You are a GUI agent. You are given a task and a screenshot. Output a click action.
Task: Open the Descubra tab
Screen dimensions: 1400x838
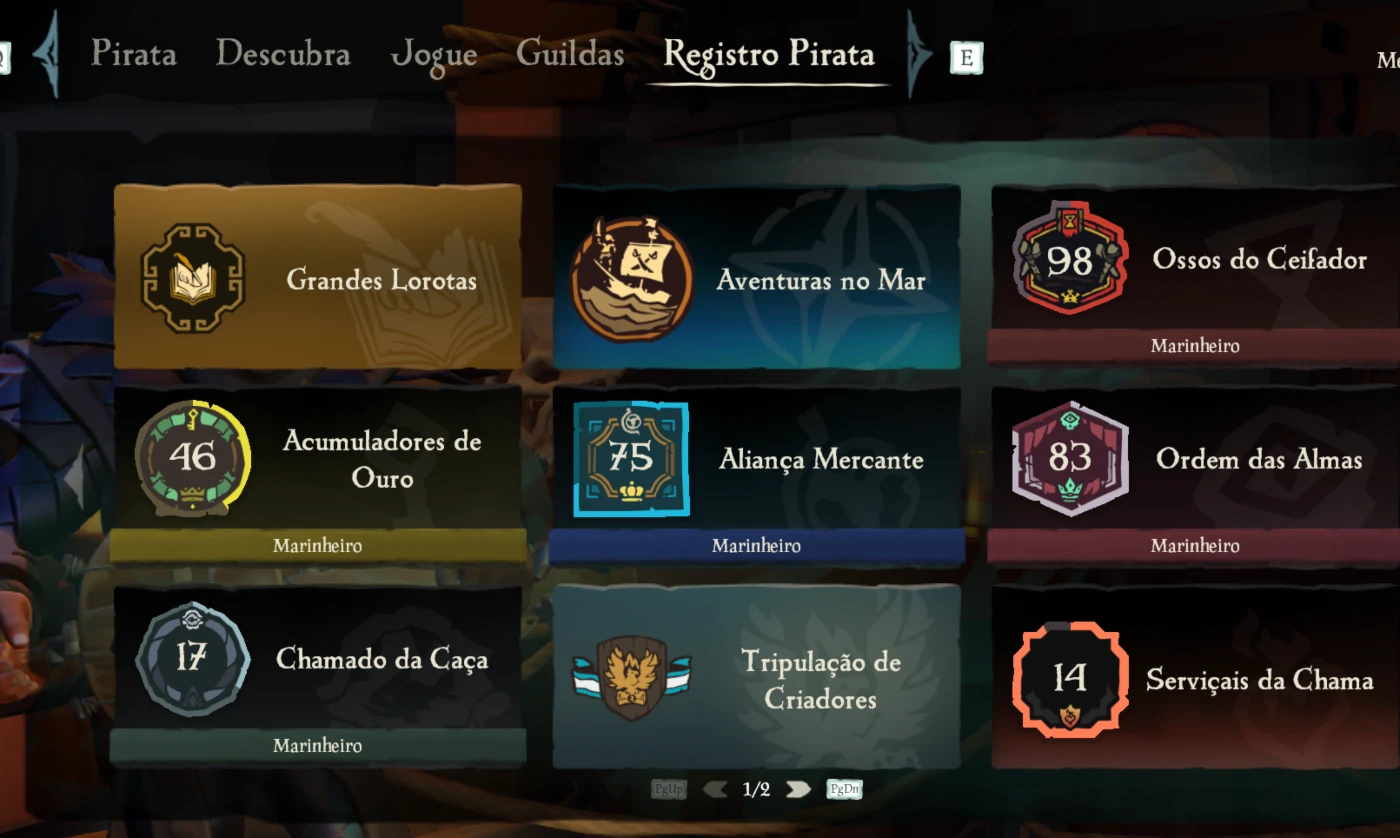[283, 53]
